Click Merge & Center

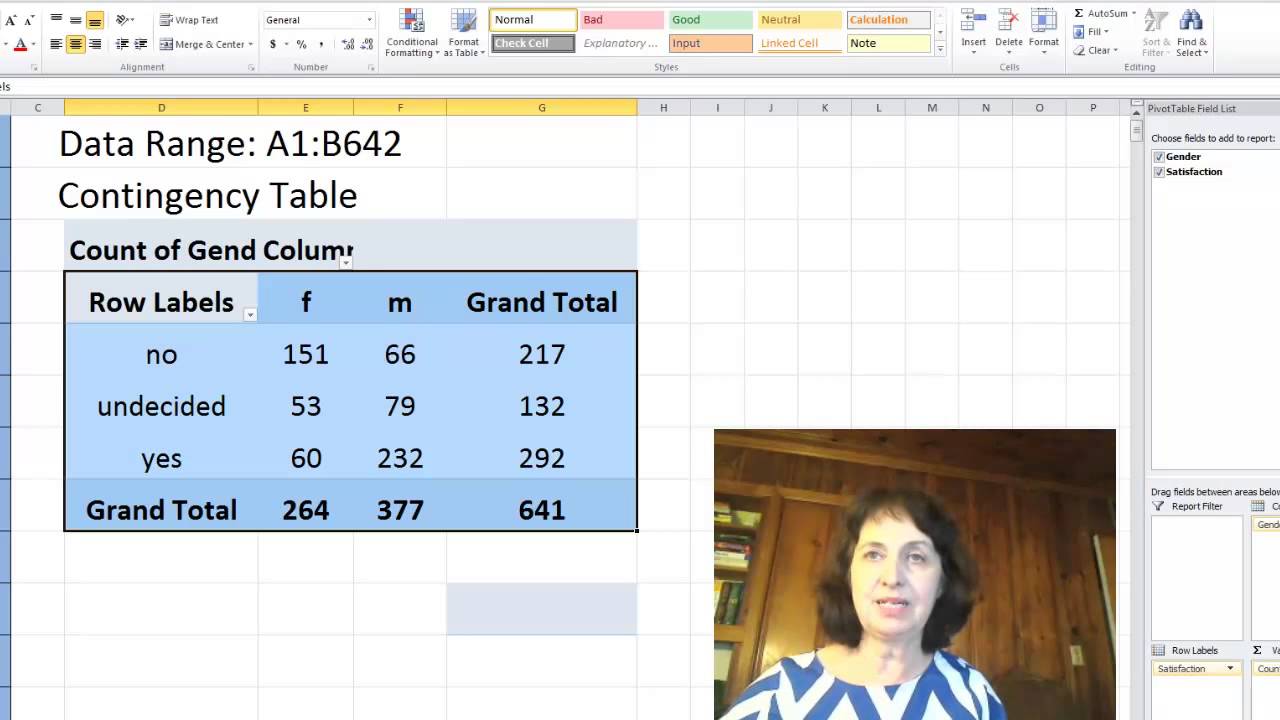pyautogui.click(x=201, y=44)
